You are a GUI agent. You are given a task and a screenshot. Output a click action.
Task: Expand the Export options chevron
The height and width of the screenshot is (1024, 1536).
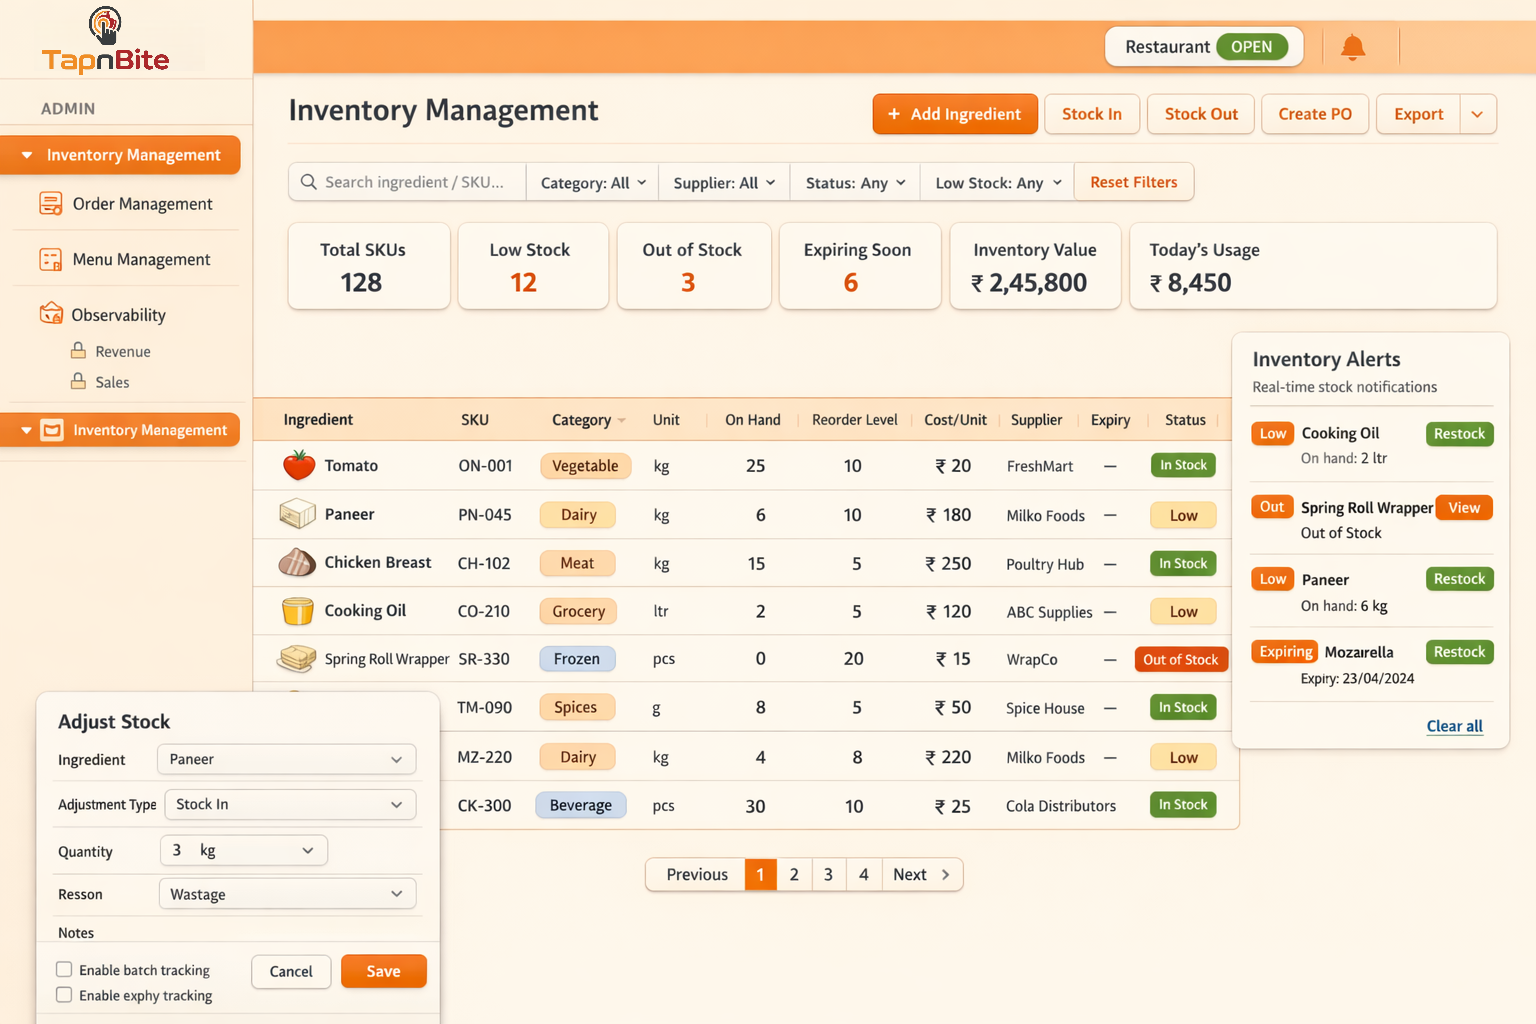coord(1477,114)
